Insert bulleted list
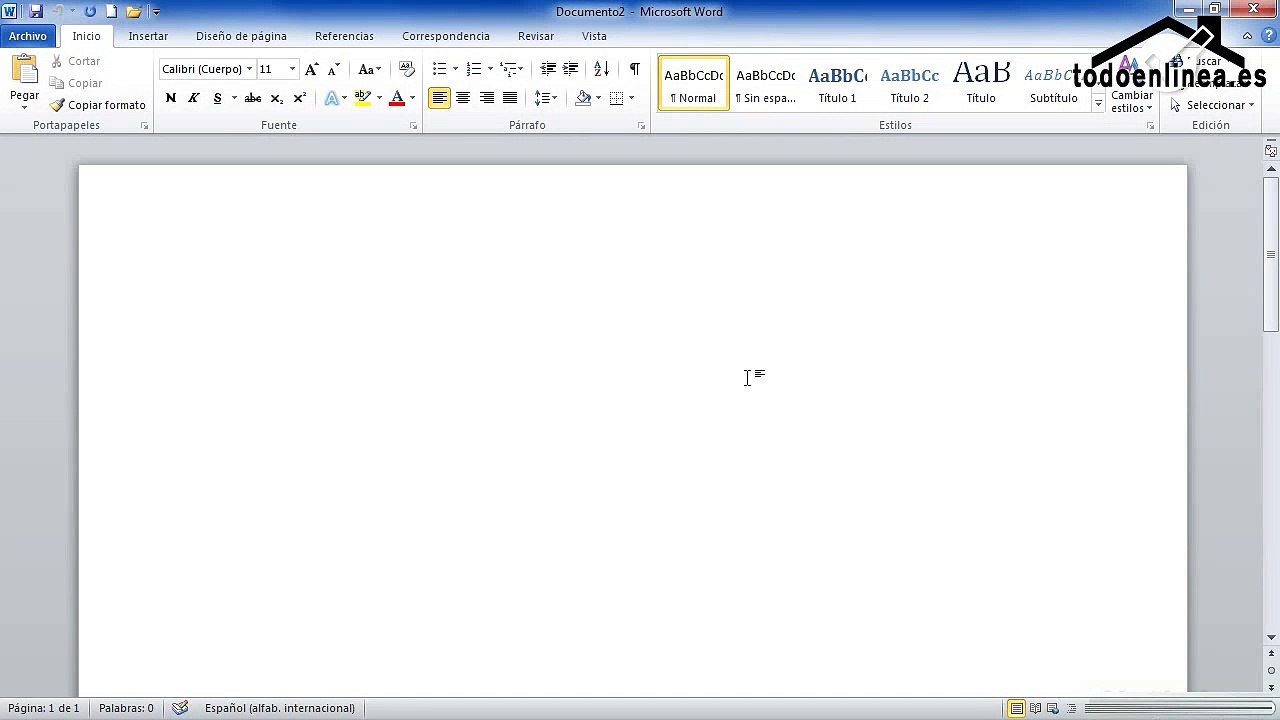The image size is (1280, 720). click(x=439, y=69)
